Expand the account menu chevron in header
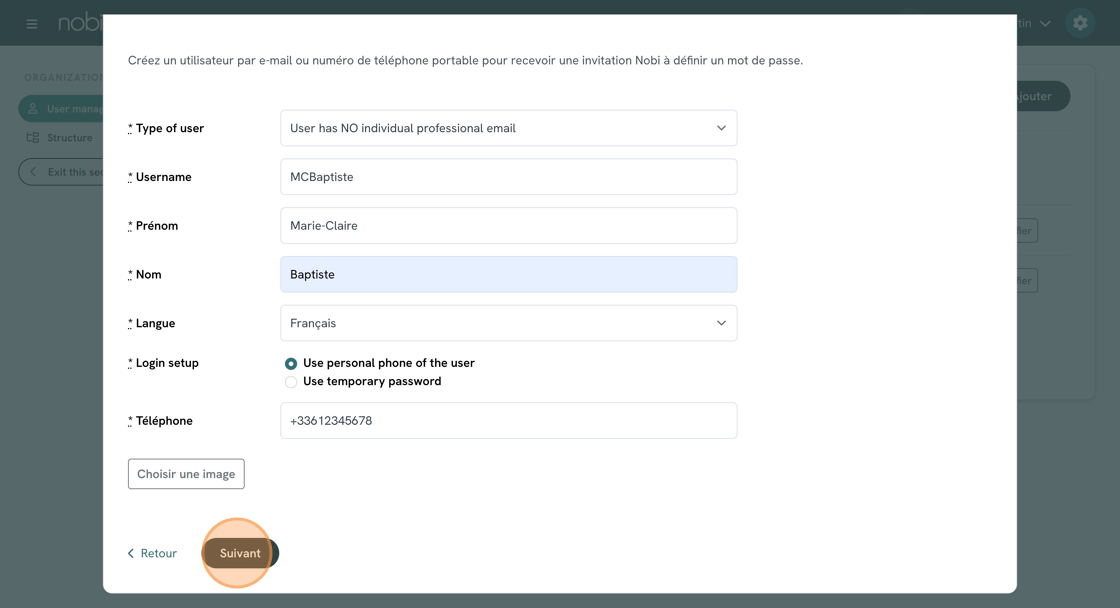 click(x=1045, y=23)
